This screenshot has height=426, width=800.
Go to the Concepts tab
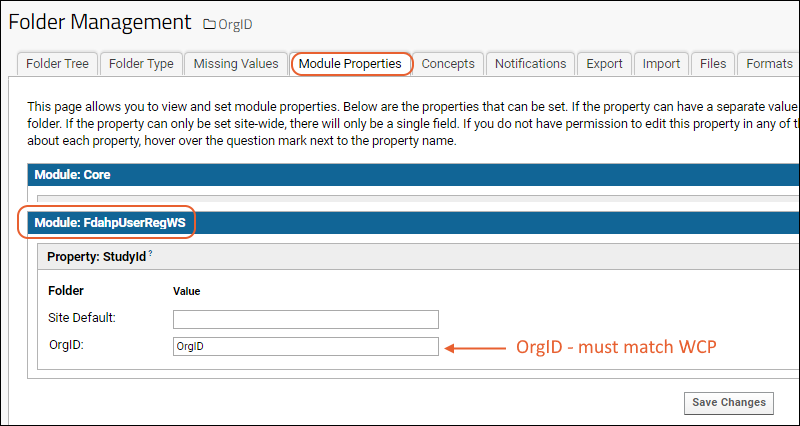coord(448,64)
